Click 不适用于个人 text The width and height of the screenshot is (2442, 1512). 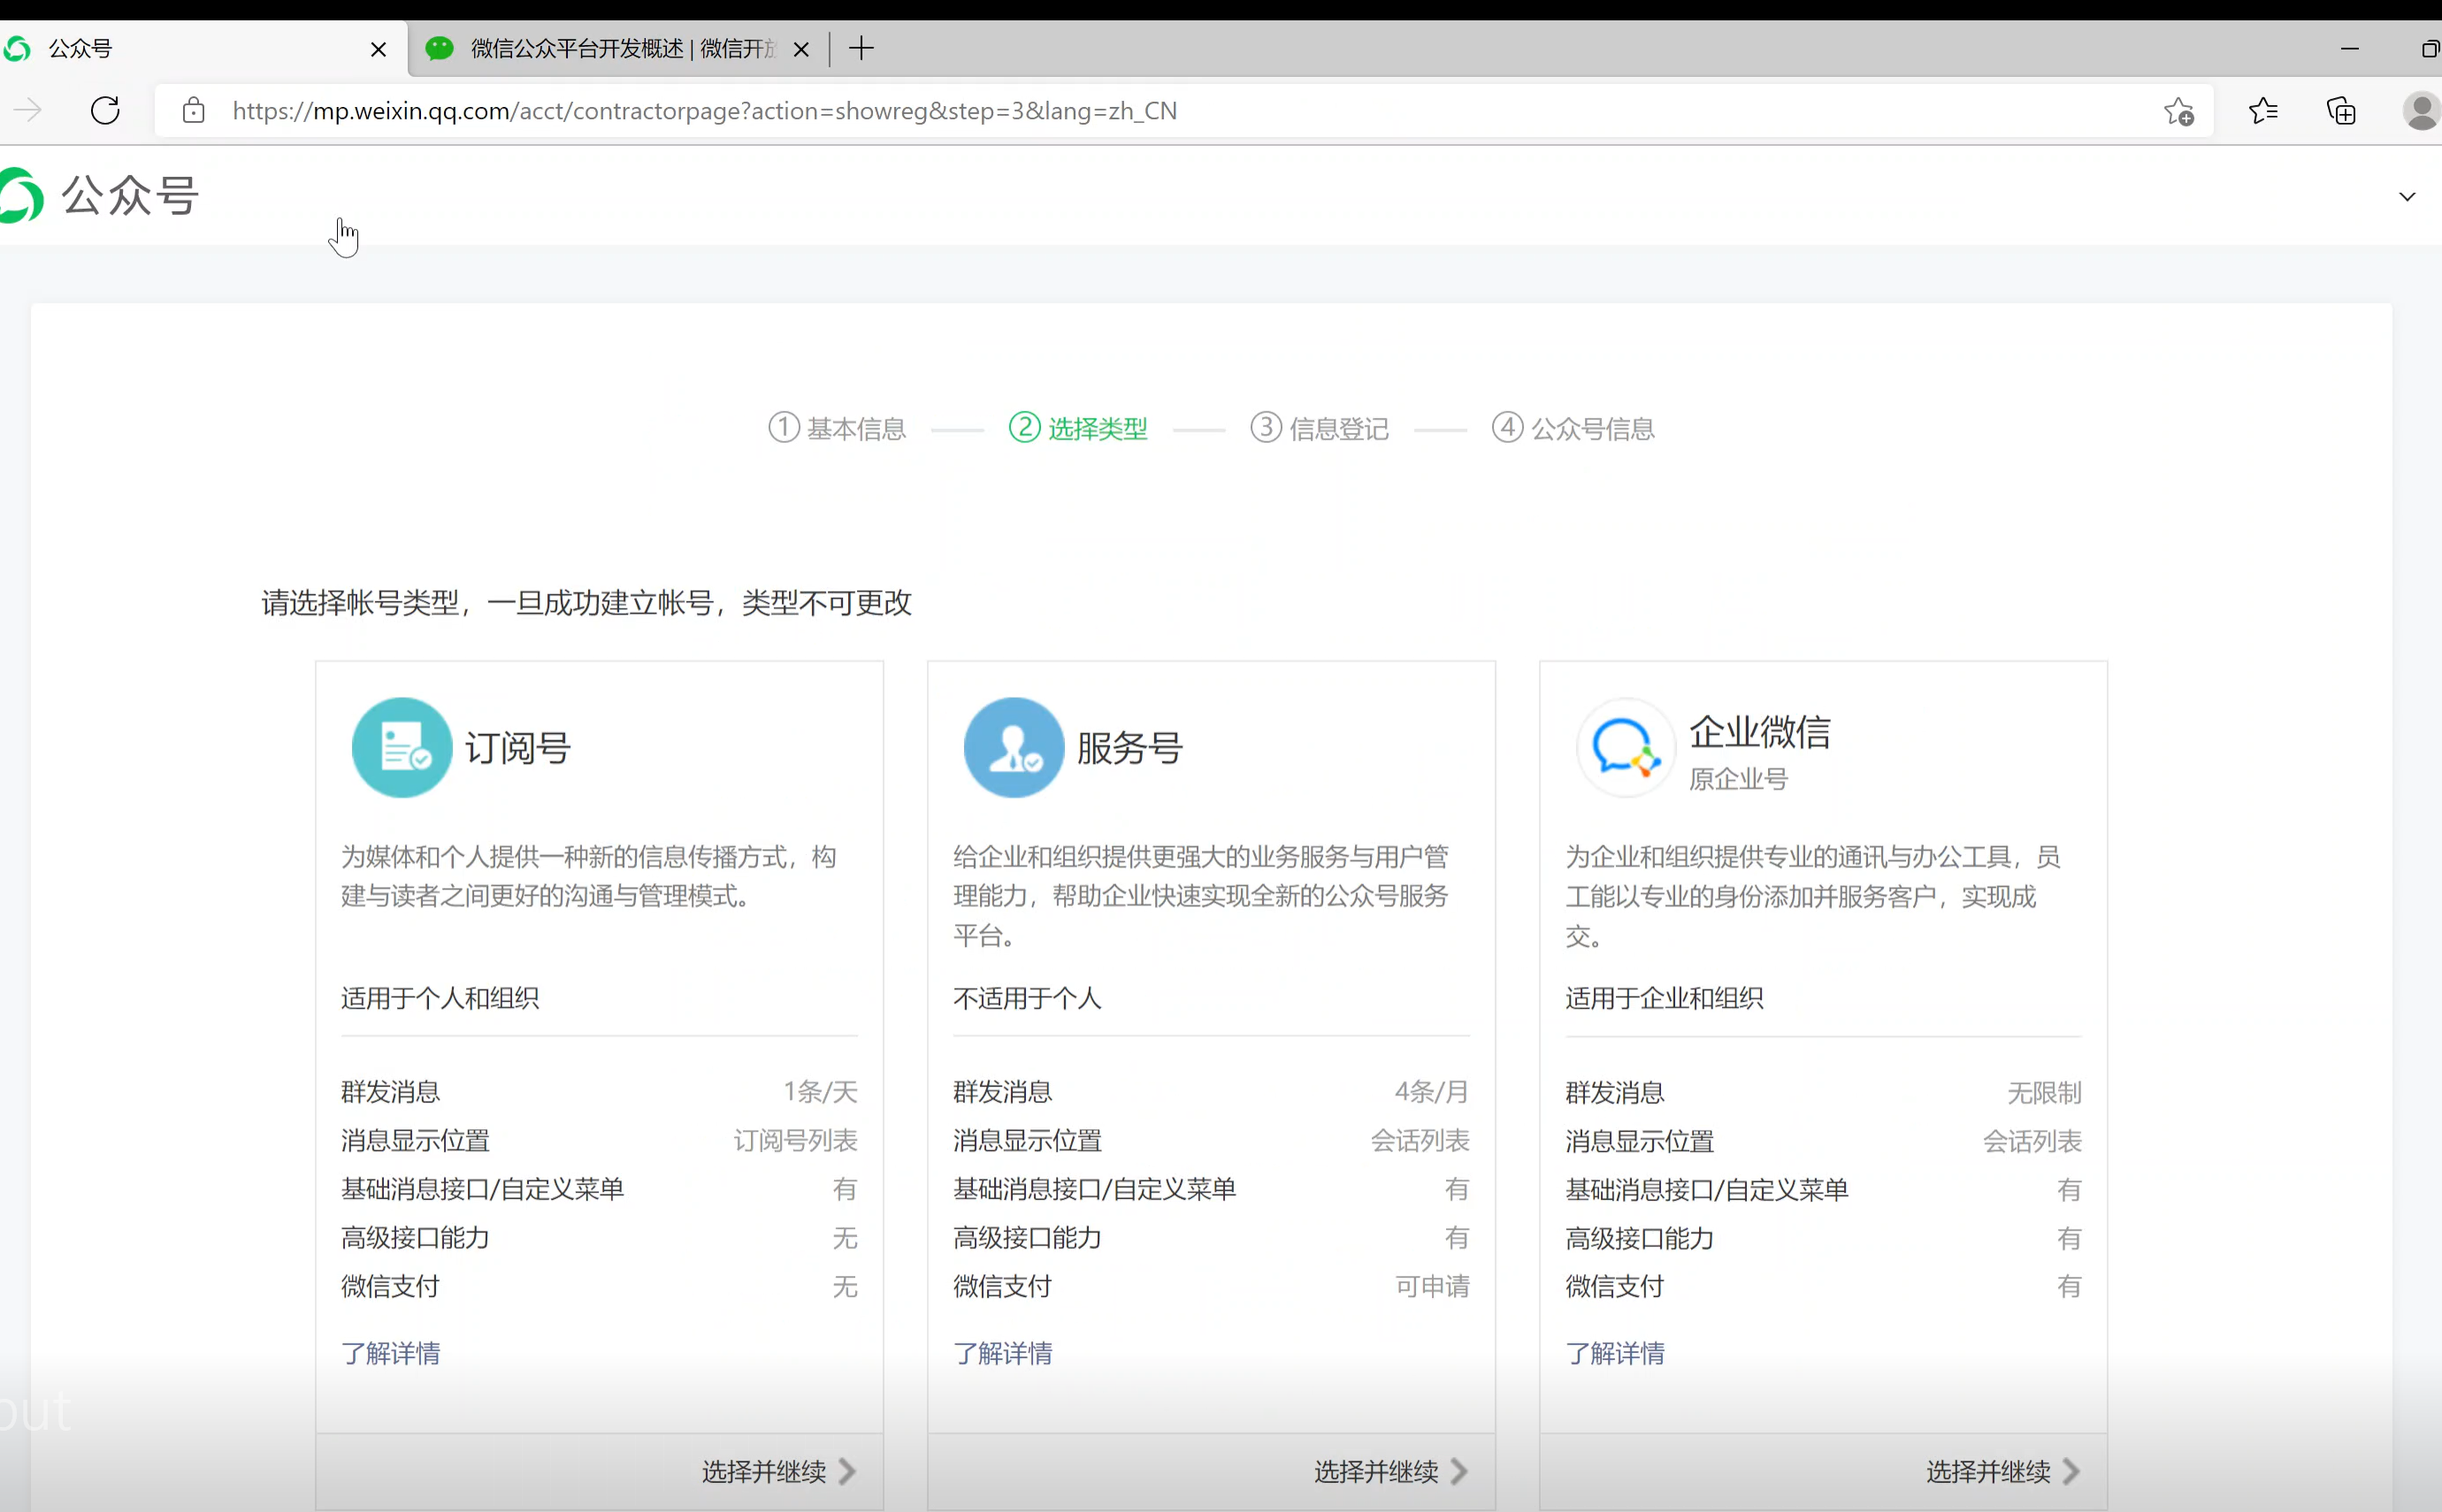pos(1027,998)
